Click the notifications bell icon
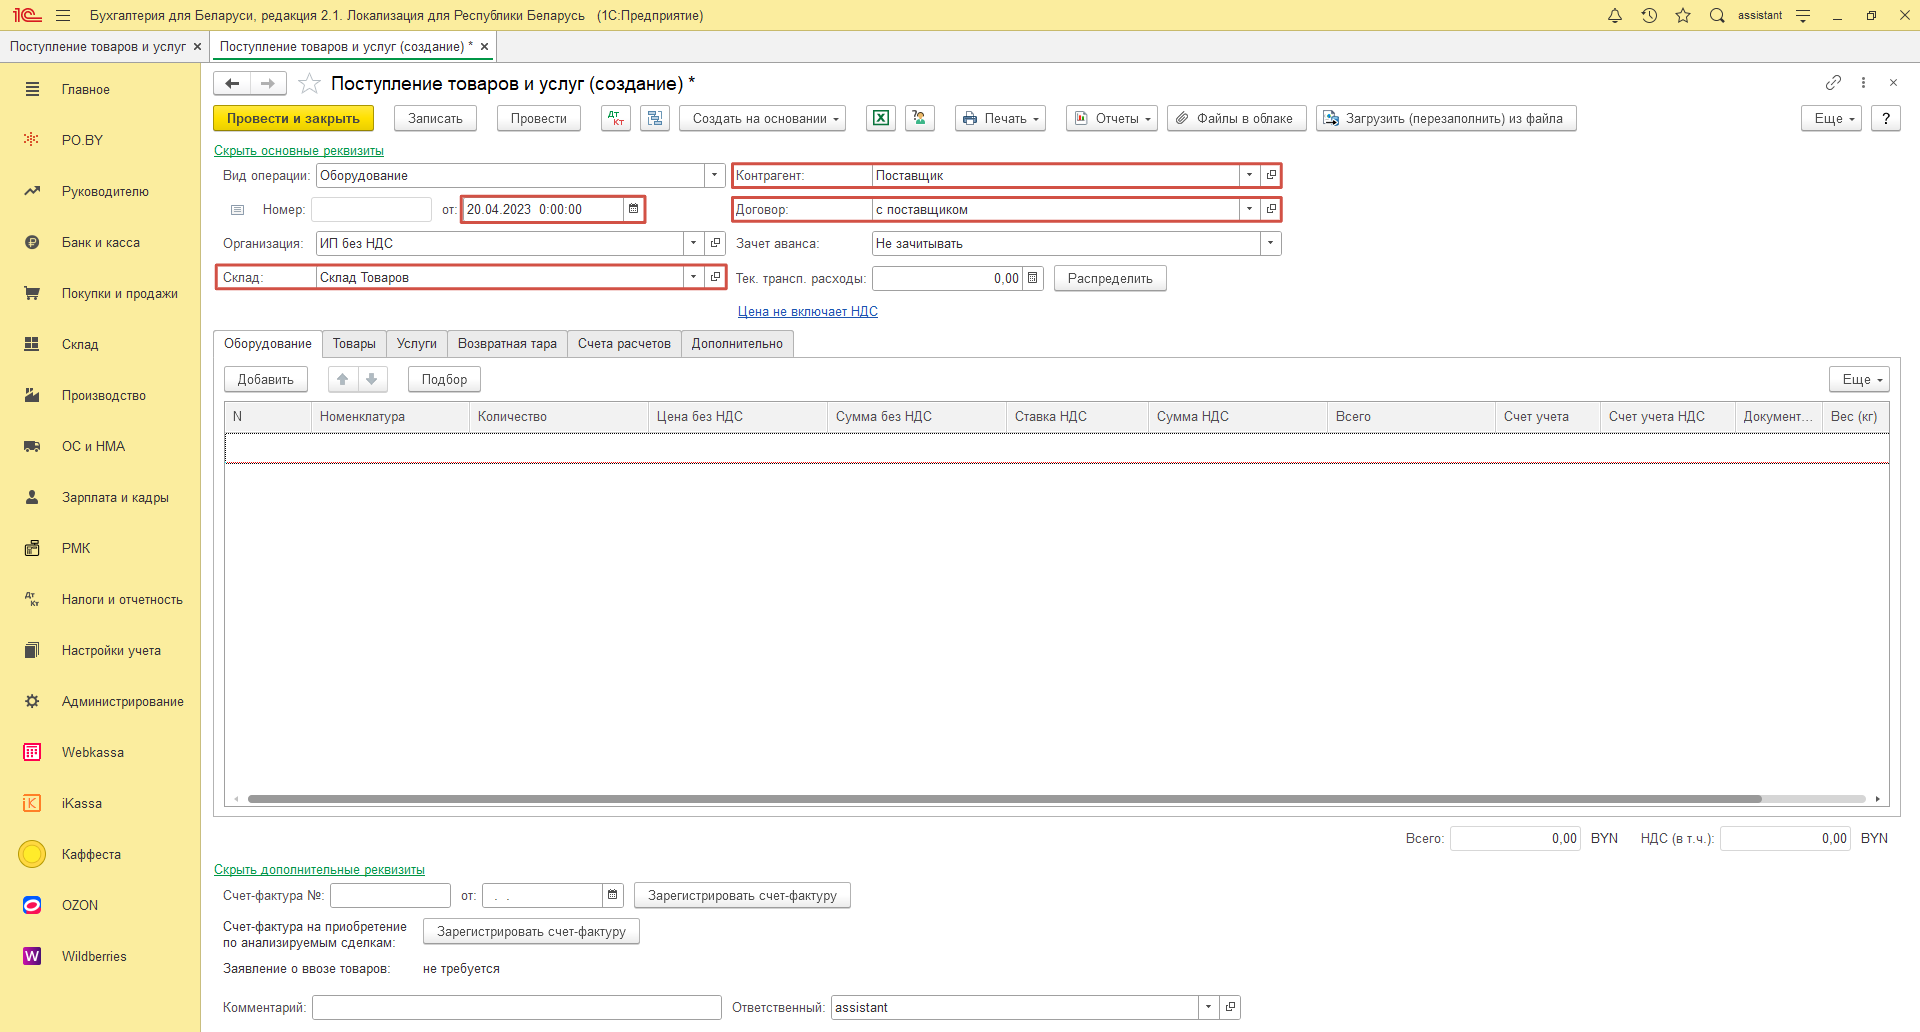The width and height of the screenshot is (1920, 1032). (x=1614, y=15)
